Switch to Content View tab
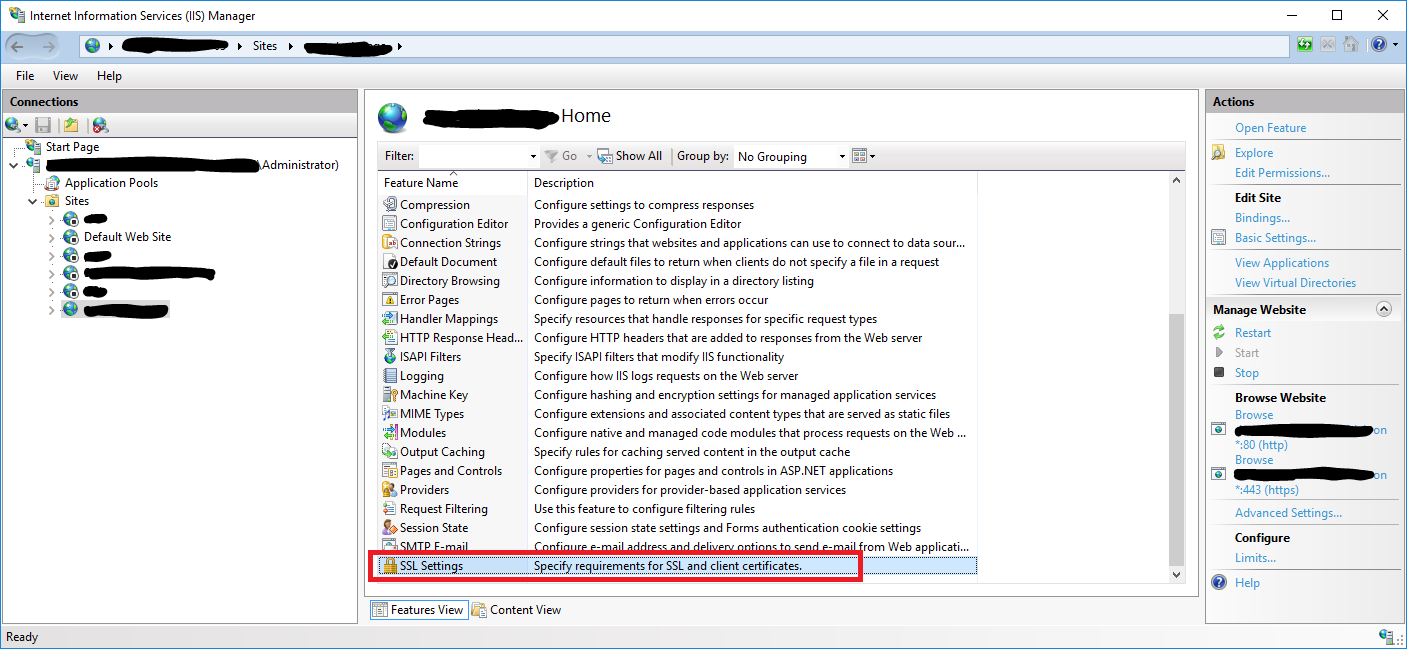Viewport: 1407px width, 649px height. (x=516, y=610)
